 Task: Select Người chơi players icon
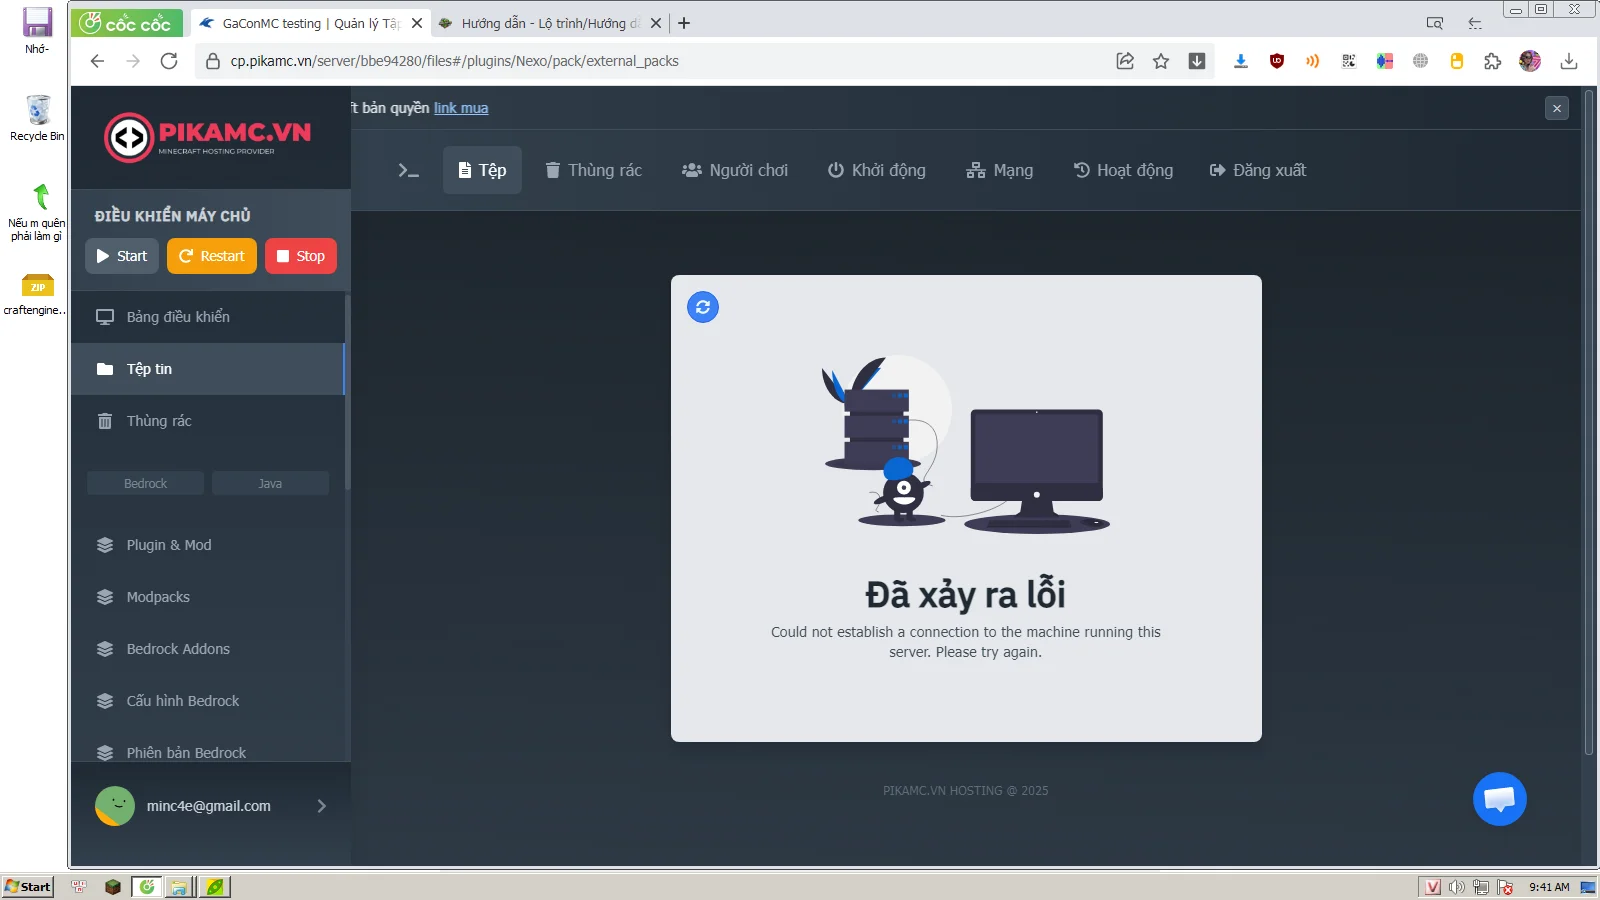(691, 170)
